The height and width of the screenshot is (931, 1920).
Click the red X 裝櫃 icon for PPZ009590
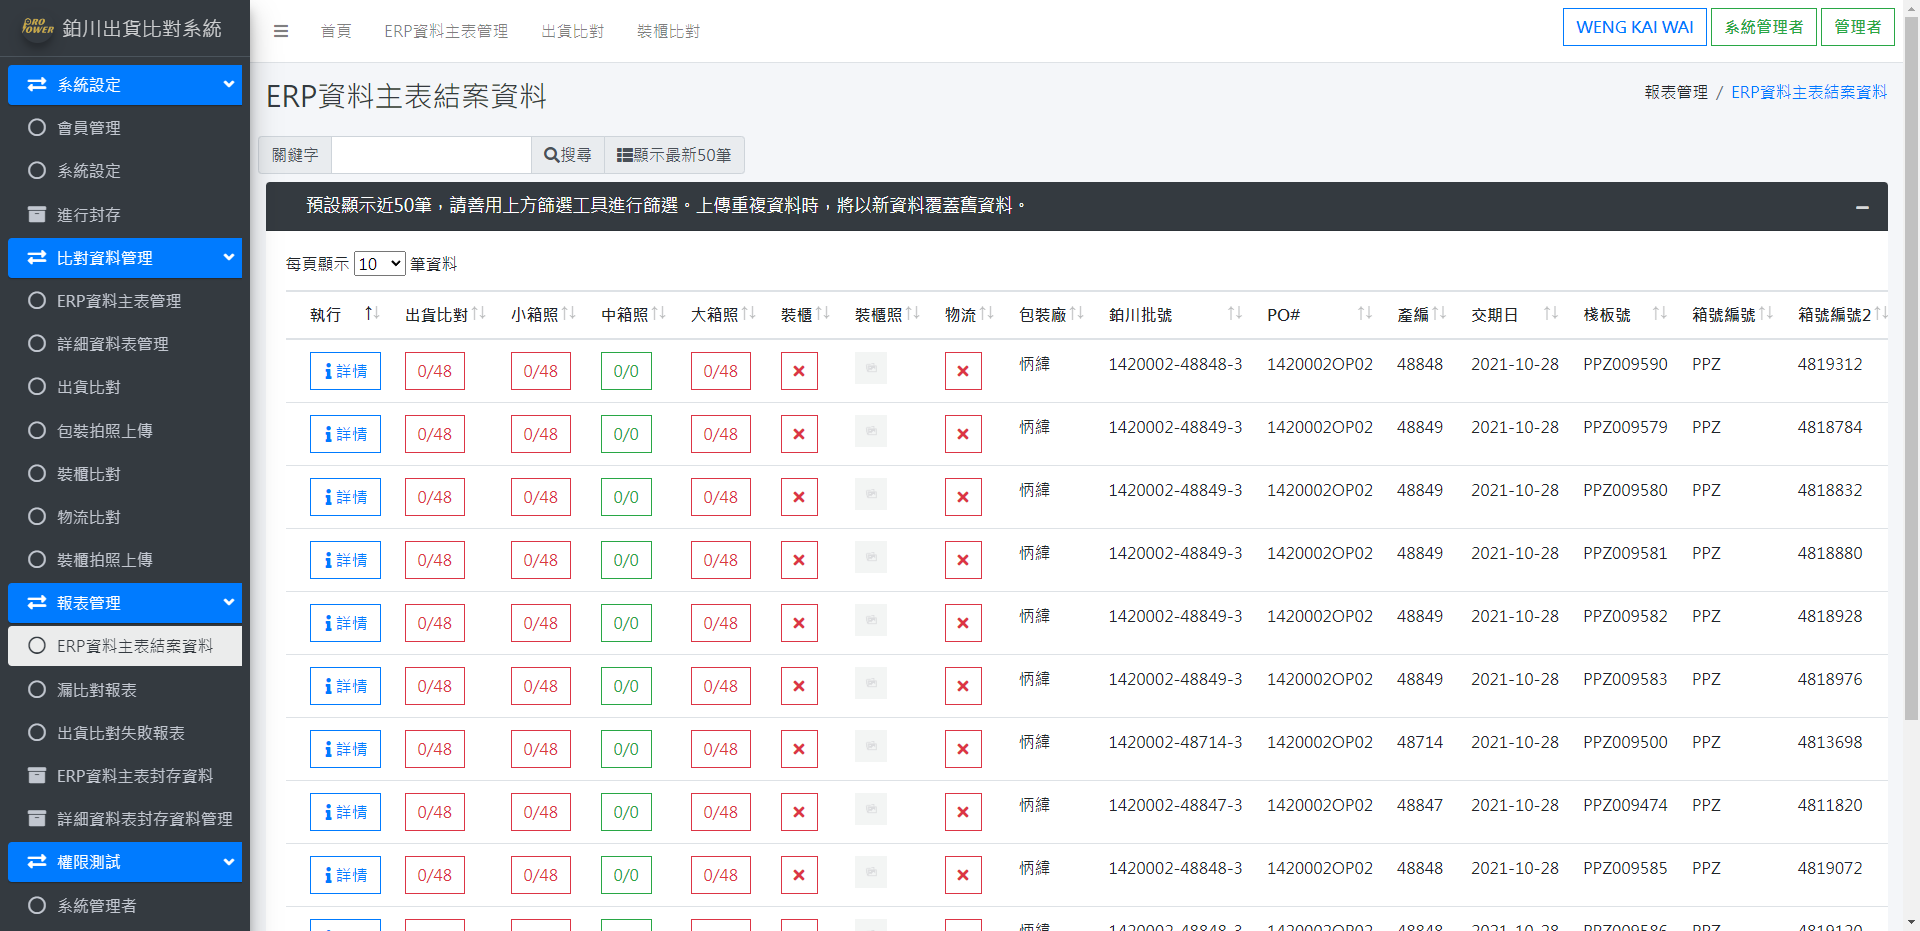tap(799, 371)
